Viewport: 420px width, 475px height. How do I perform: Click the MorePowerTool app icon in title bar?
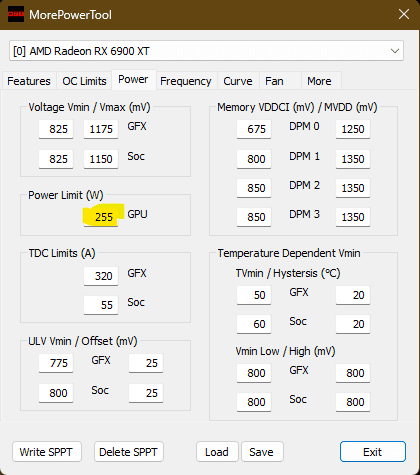[x=16, y=15]
